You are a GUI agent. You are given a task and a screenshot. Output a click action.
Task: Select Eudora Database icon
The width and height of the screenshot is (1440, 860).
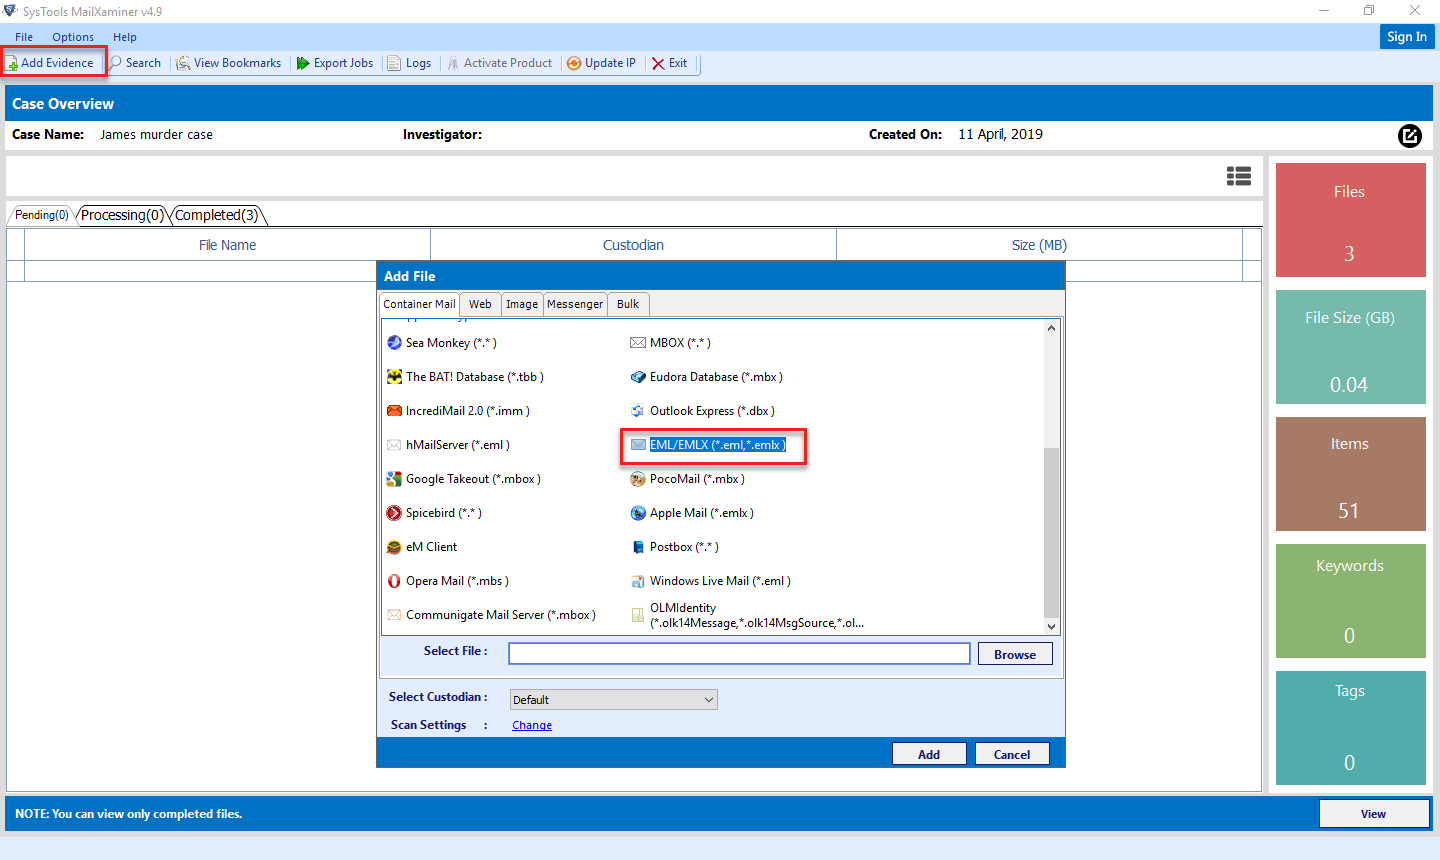[x=638, y=377]
